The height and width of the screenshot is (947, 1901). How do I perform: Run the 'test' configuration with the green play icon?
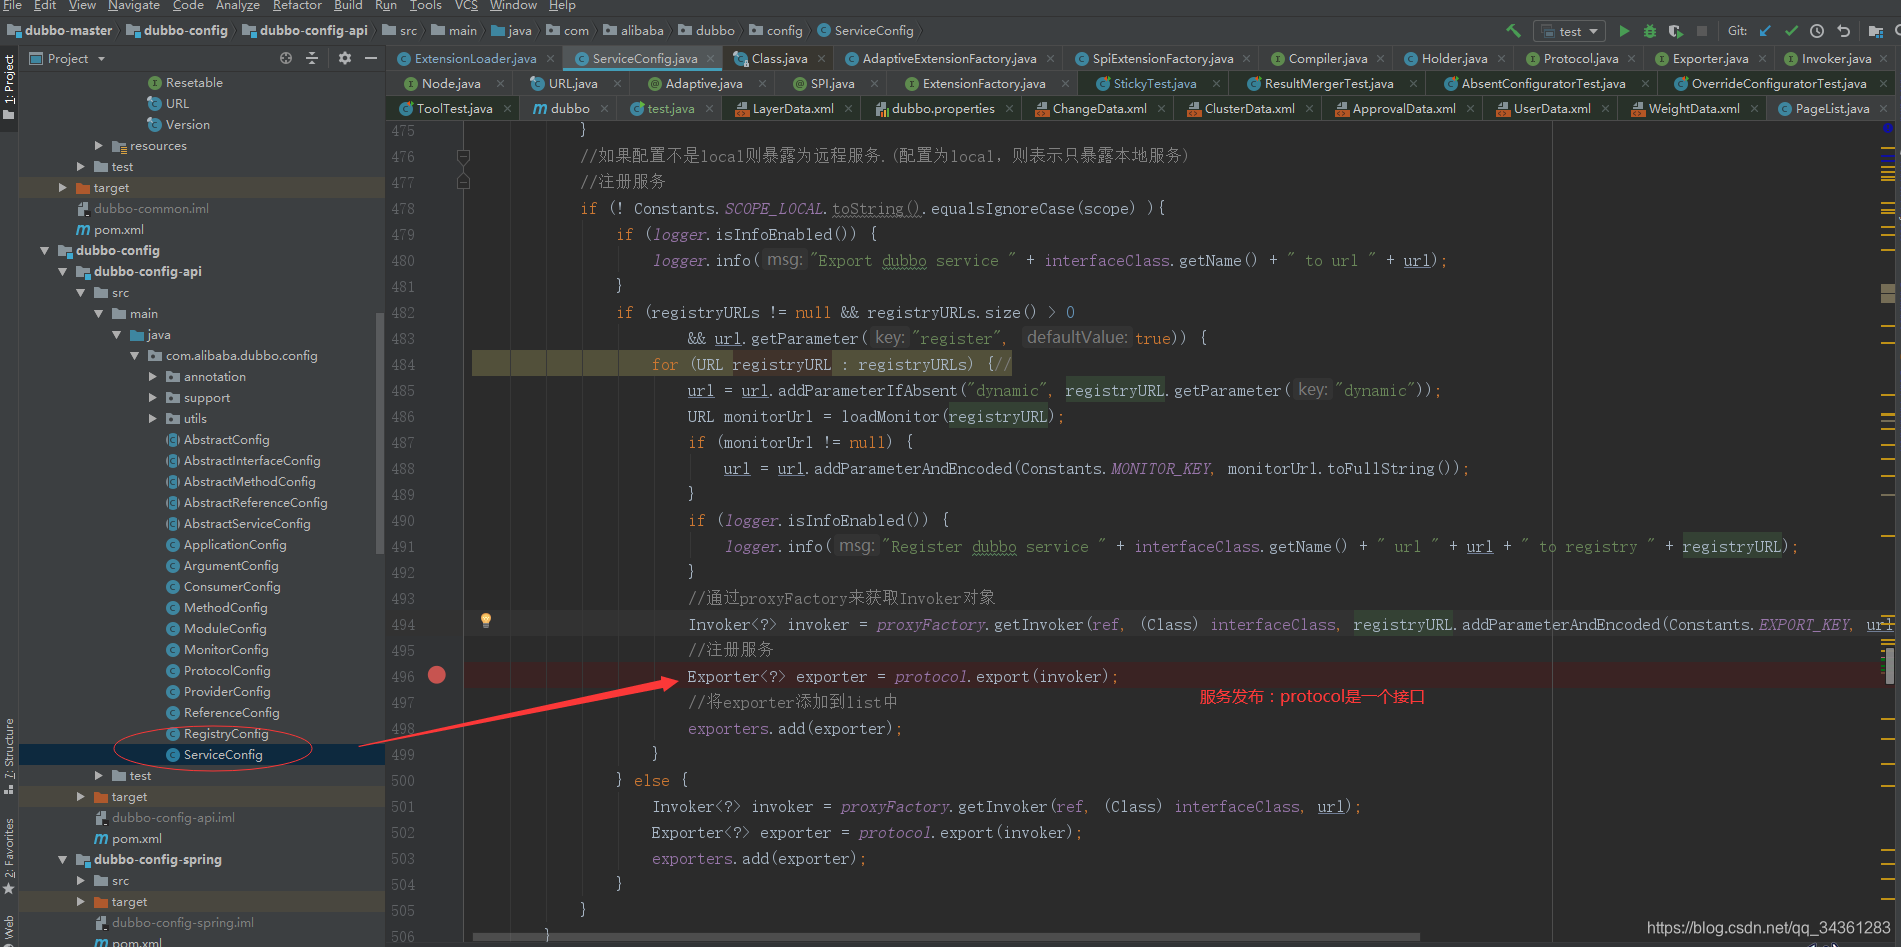[x=1624, y=31]
